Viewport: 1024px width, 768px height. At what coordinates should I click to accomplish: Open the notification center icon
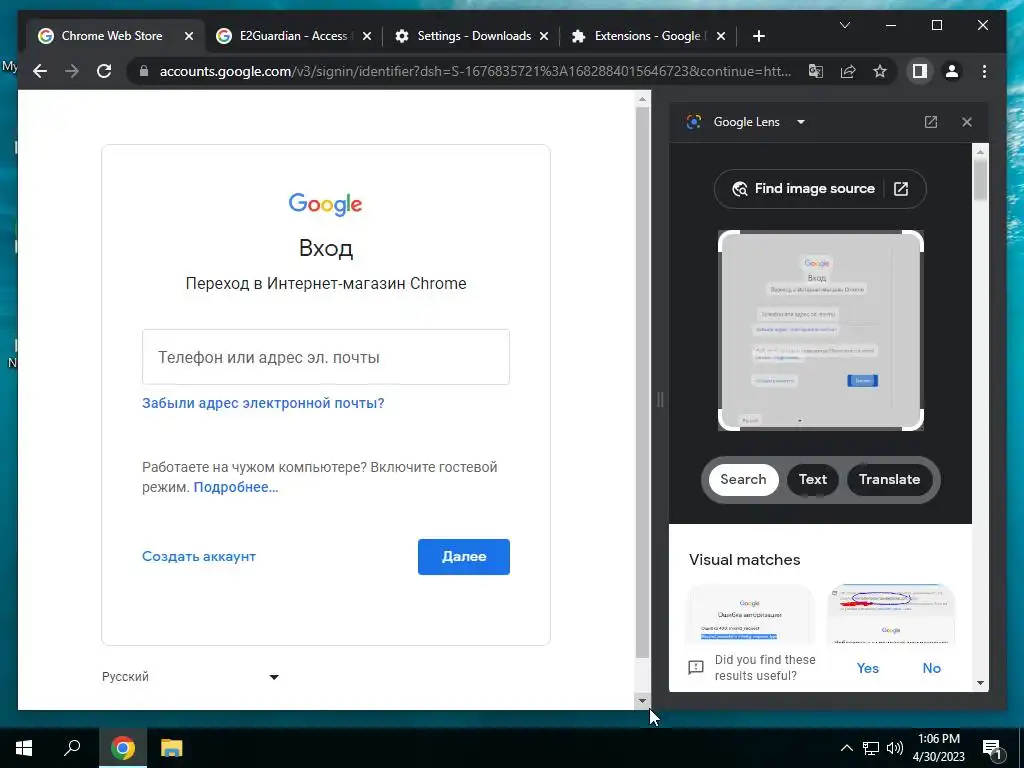click(x=993, y=748)
